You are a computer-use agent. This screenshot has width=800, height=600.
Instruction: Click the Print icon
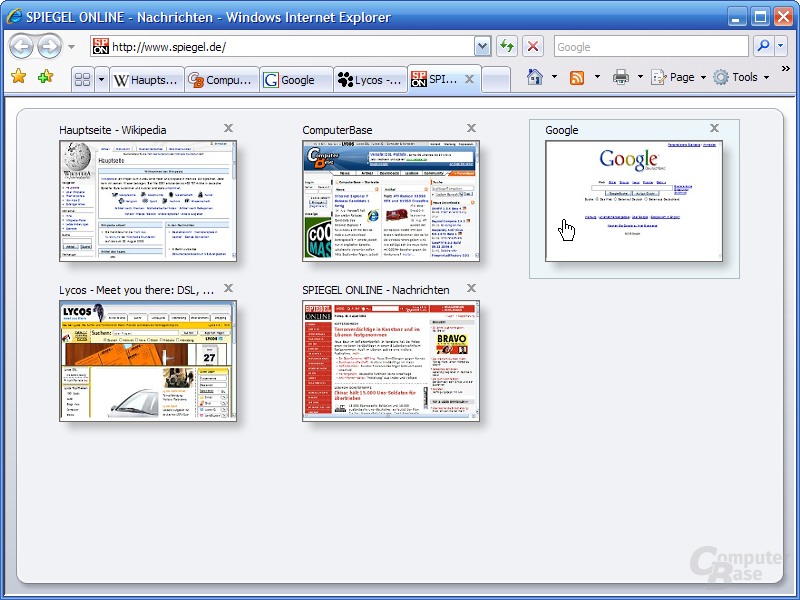click(x=621, y=78)
